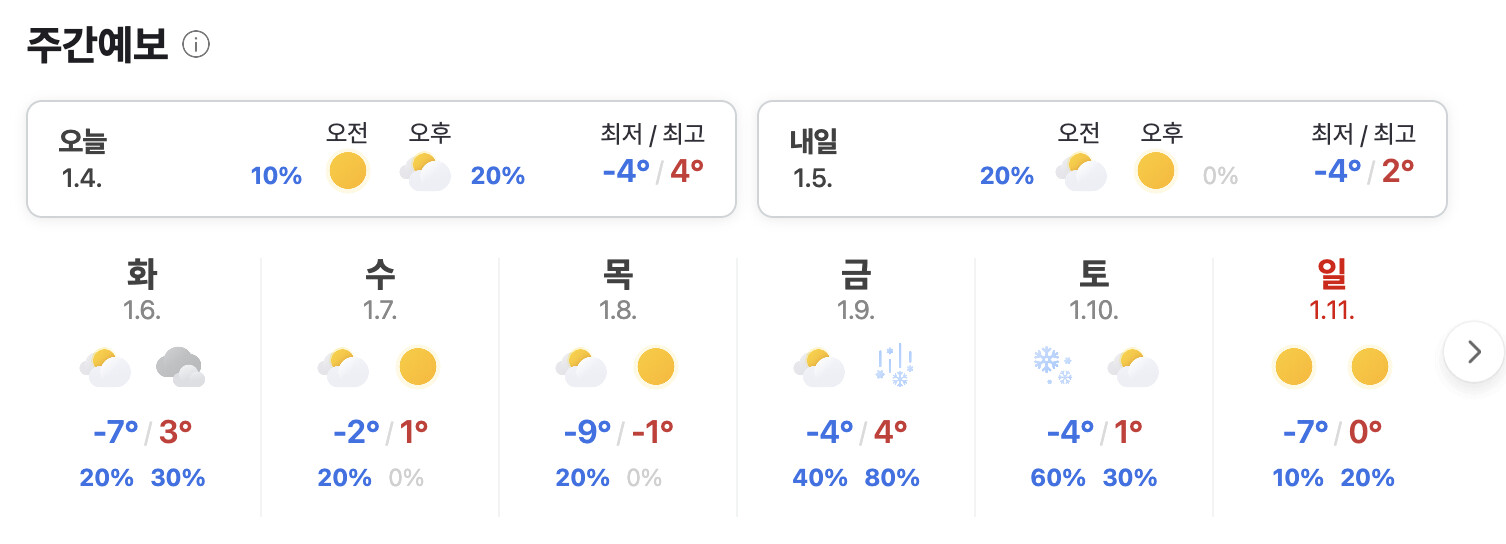
Task: Click the info icon beside 주간예보
Action: [x=196, y=45]
